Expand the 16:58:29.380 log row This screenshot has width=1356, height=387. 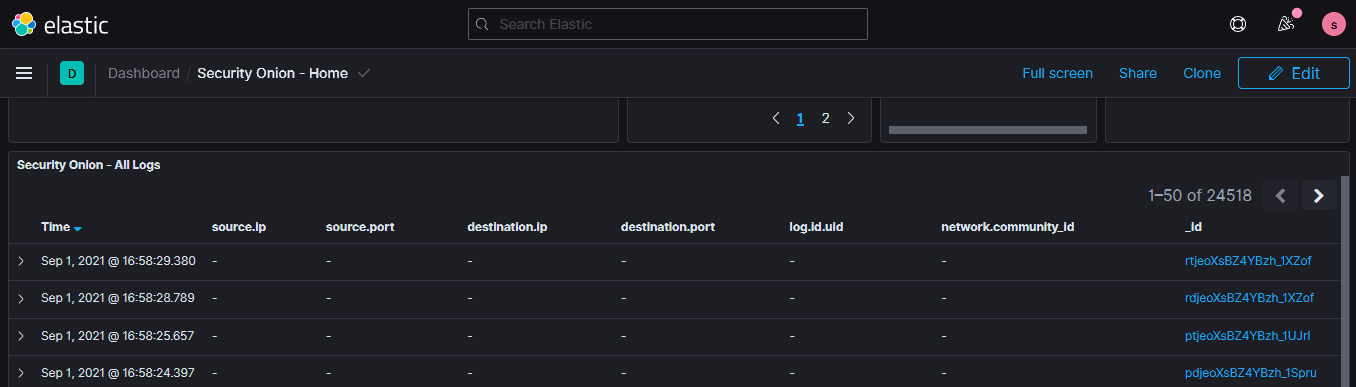point(21,261)
